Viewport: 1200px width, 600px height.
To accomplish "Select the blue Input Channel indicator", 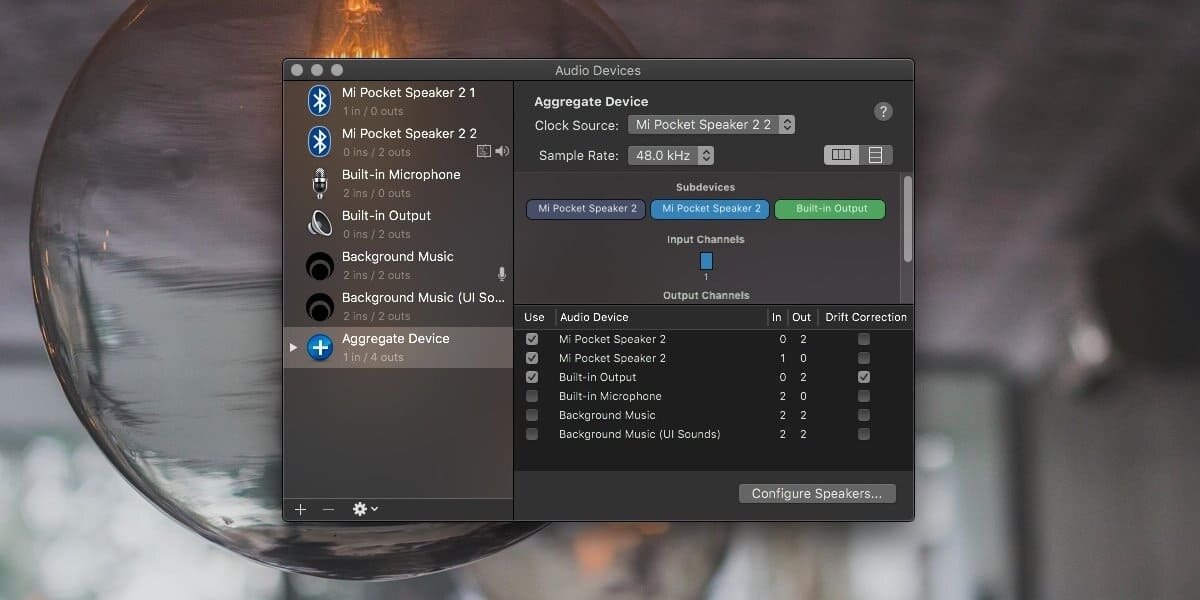I will [706, 260].
